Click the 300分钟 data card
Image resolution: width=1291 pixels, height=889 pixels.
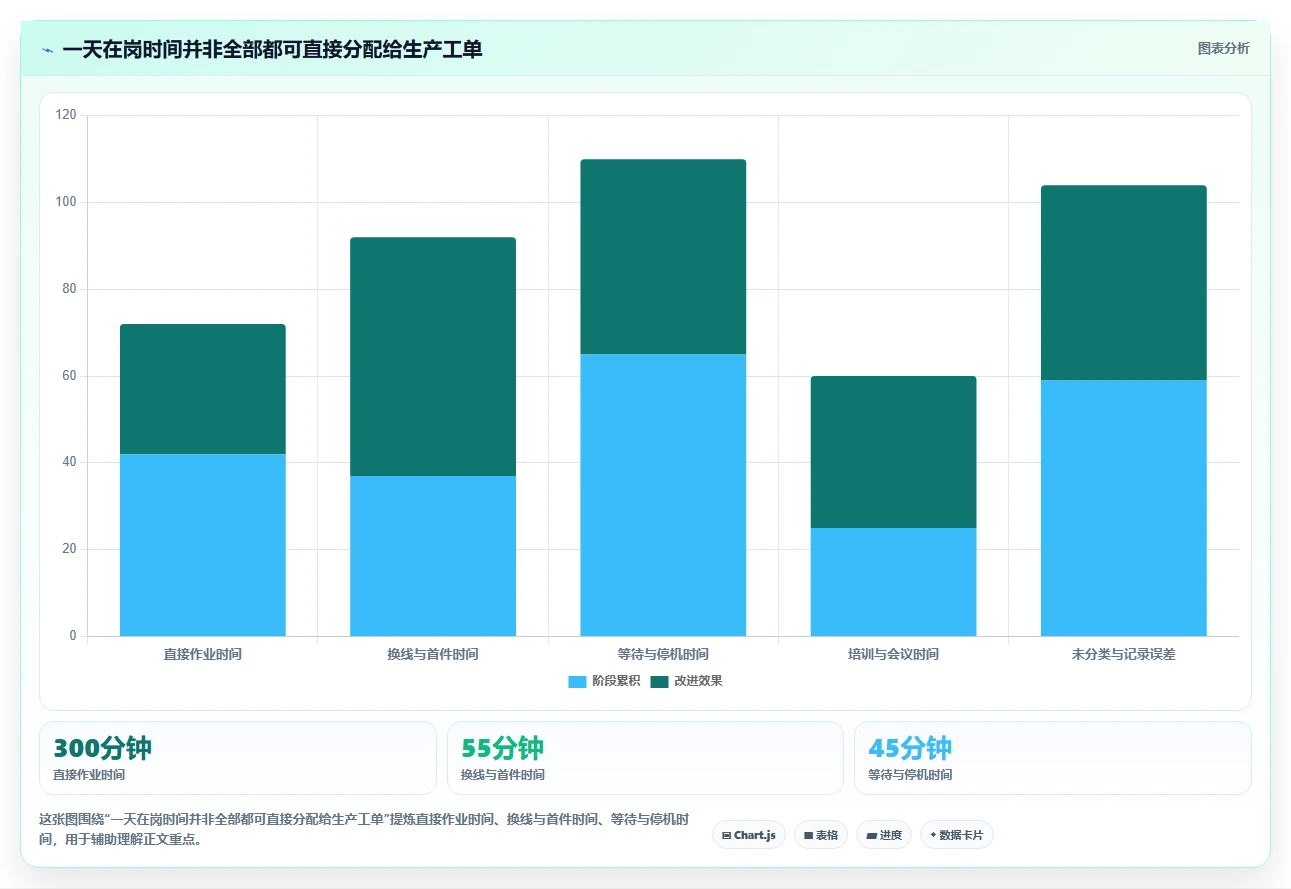pos(238,758)
